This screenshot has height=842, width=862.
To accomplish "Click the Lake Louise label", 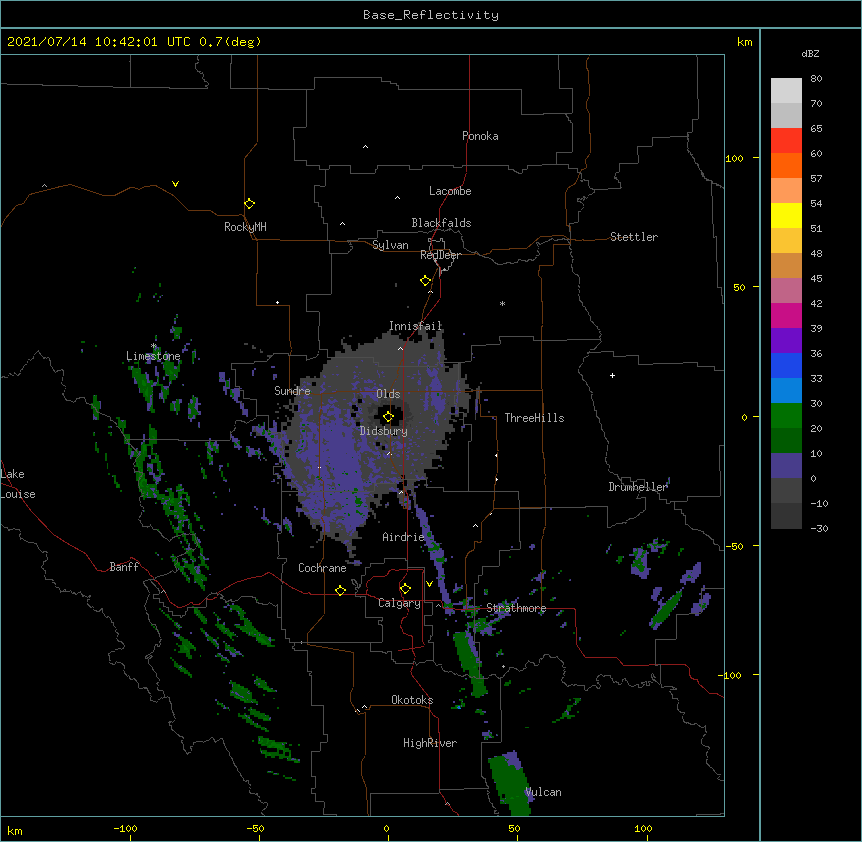I will pyautogui.click(x=18, y=484).
